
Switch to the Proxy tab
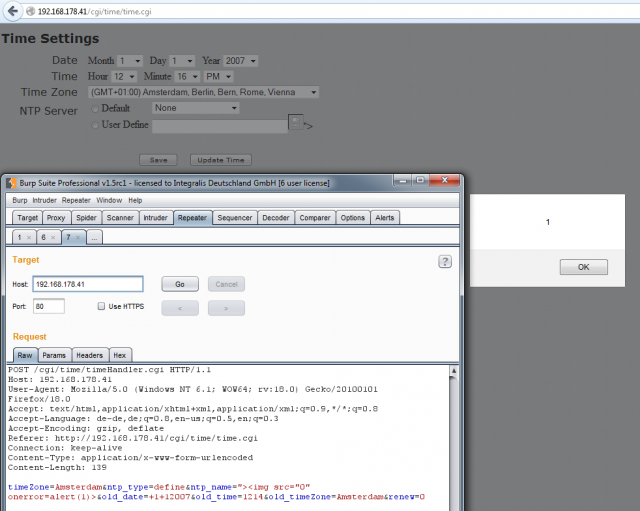coord(56,218)
